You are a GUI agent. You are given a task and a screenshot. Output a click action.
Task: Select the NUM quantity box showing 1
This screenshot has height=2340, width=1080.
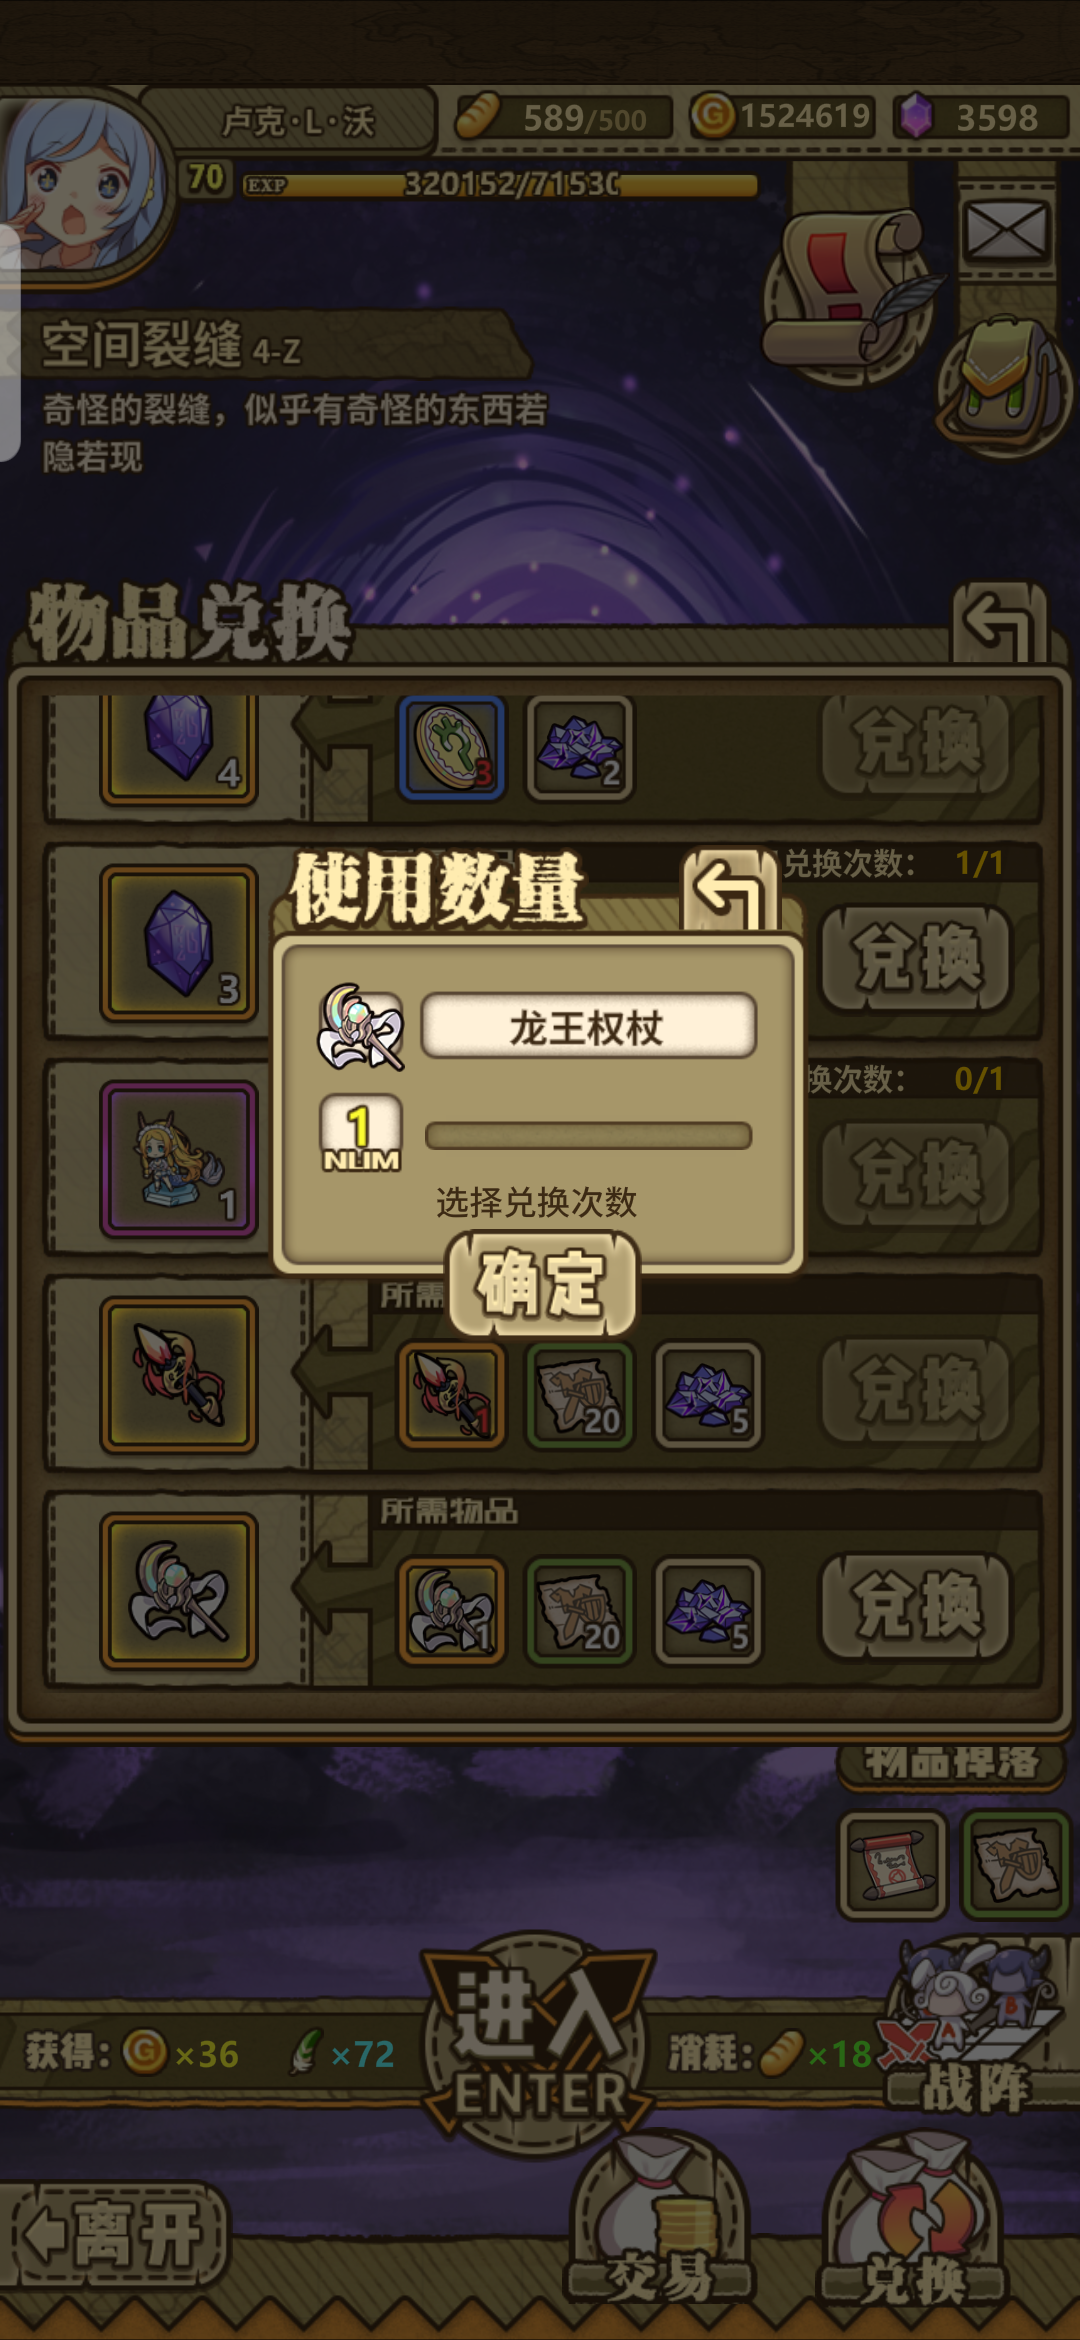(x=360, y=1133)
